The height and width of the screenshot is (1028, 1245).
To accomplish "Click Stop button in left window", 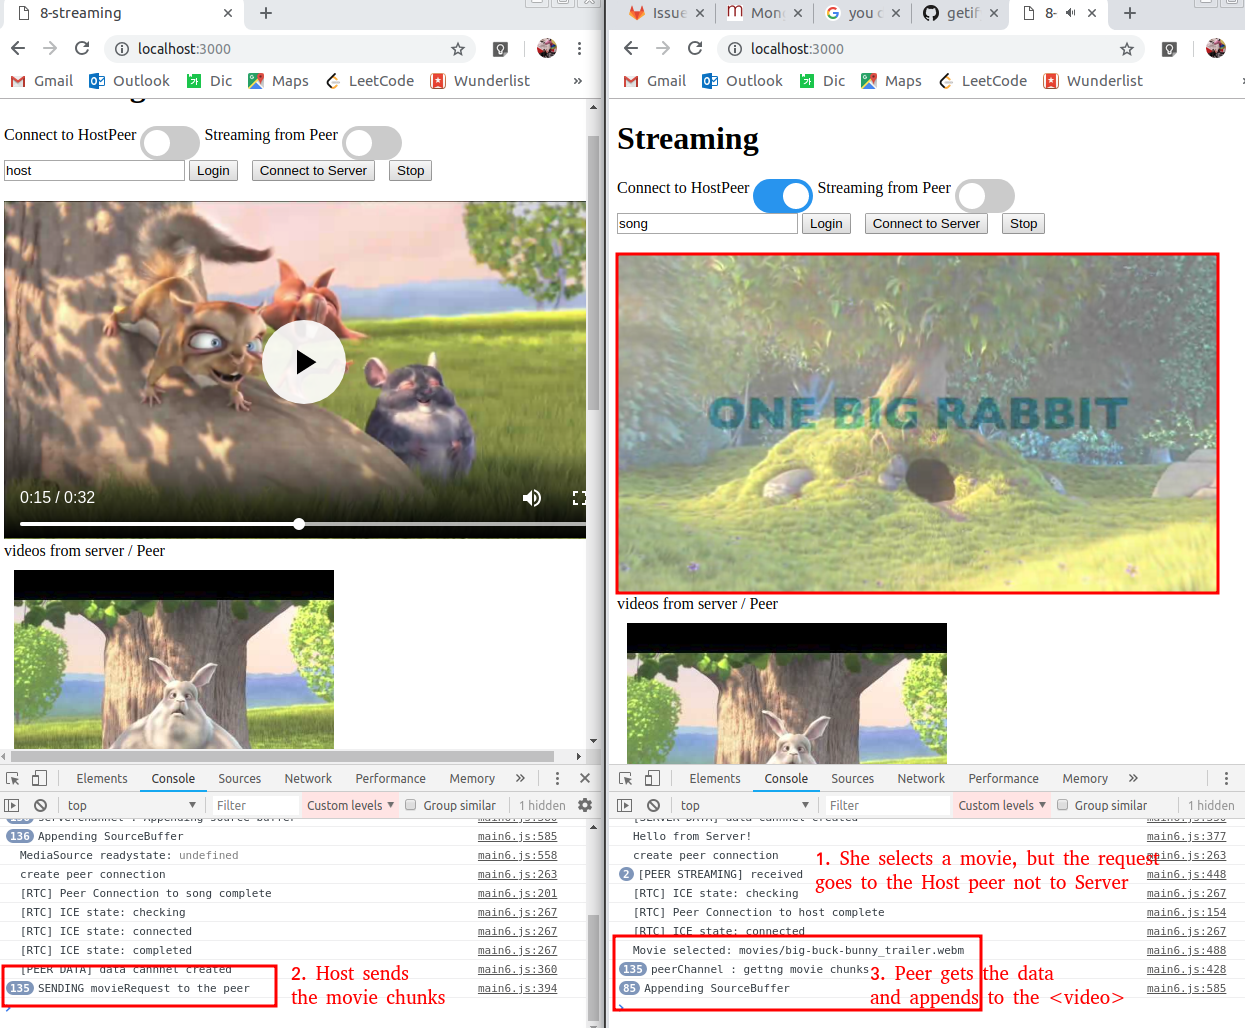I will [410, 171].
